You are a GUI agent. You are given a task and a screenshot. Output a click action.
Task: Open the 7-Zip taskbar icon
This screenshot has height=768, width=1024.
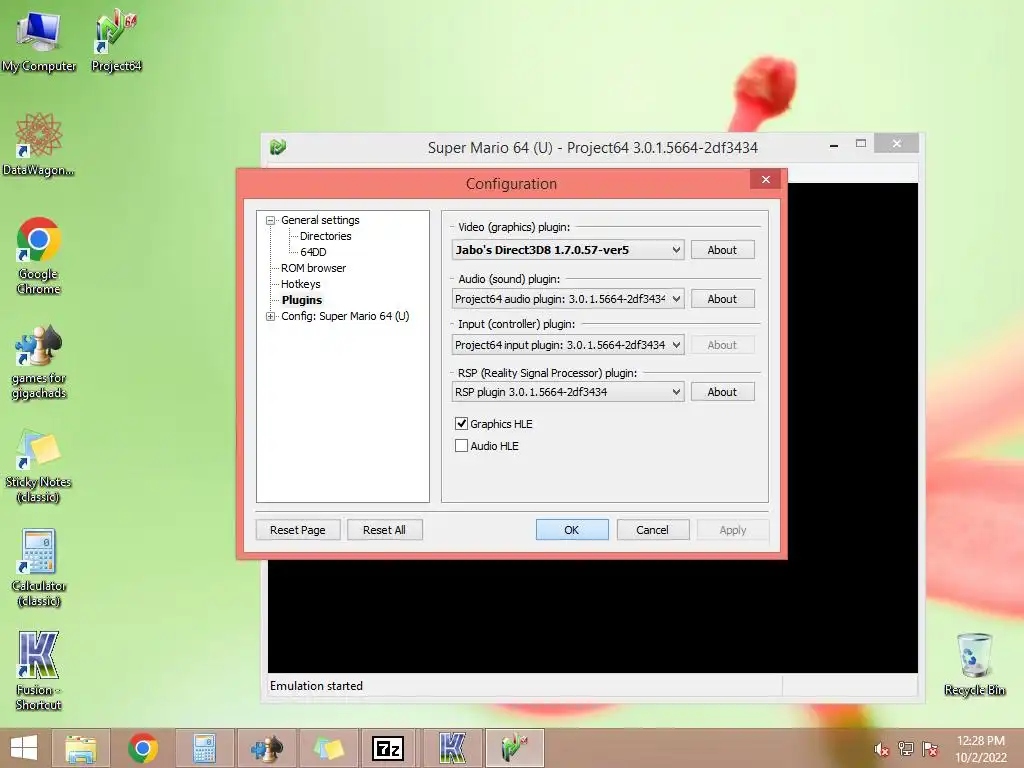tap(389, 748)
